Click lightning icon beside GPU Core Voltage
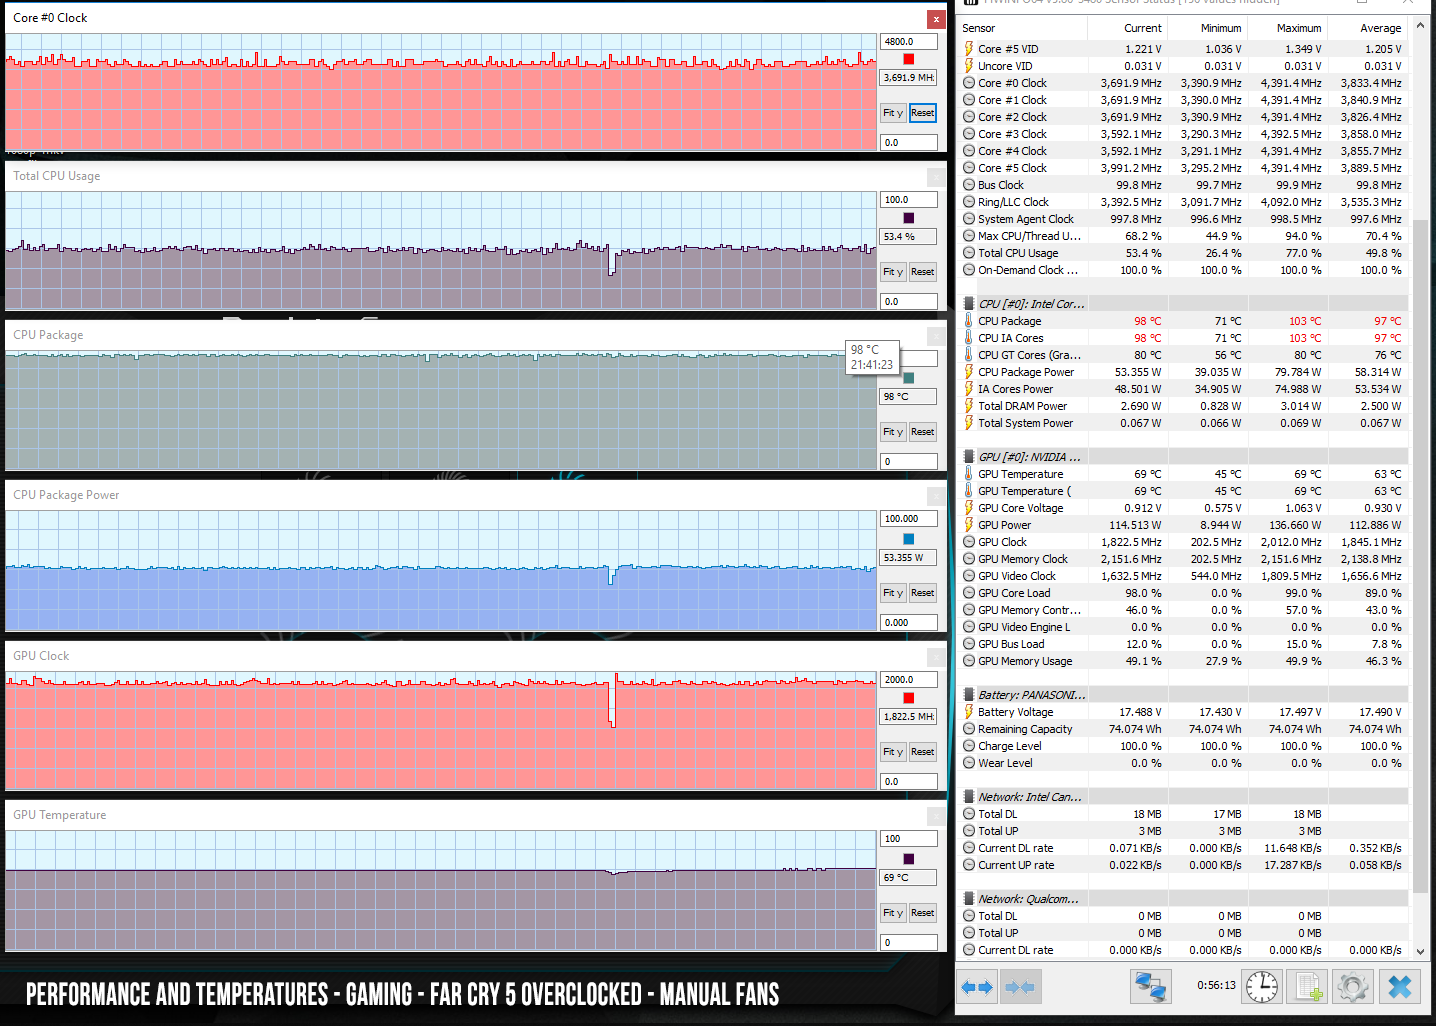 [969, 508]
